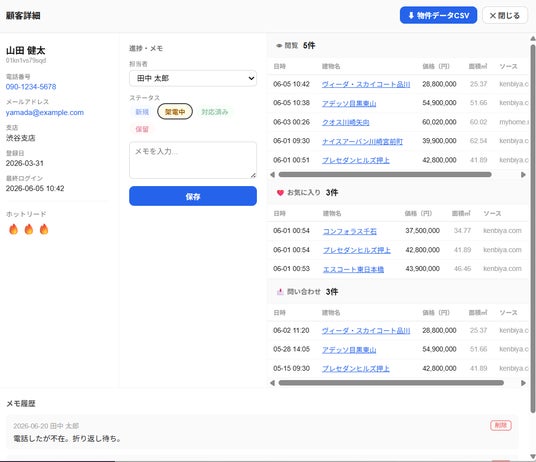This screenshot has height=462, width=536.
Task: Open アデッソ目黒東山 in the 問い合わせ list
Action: click(x=349, y=350)
